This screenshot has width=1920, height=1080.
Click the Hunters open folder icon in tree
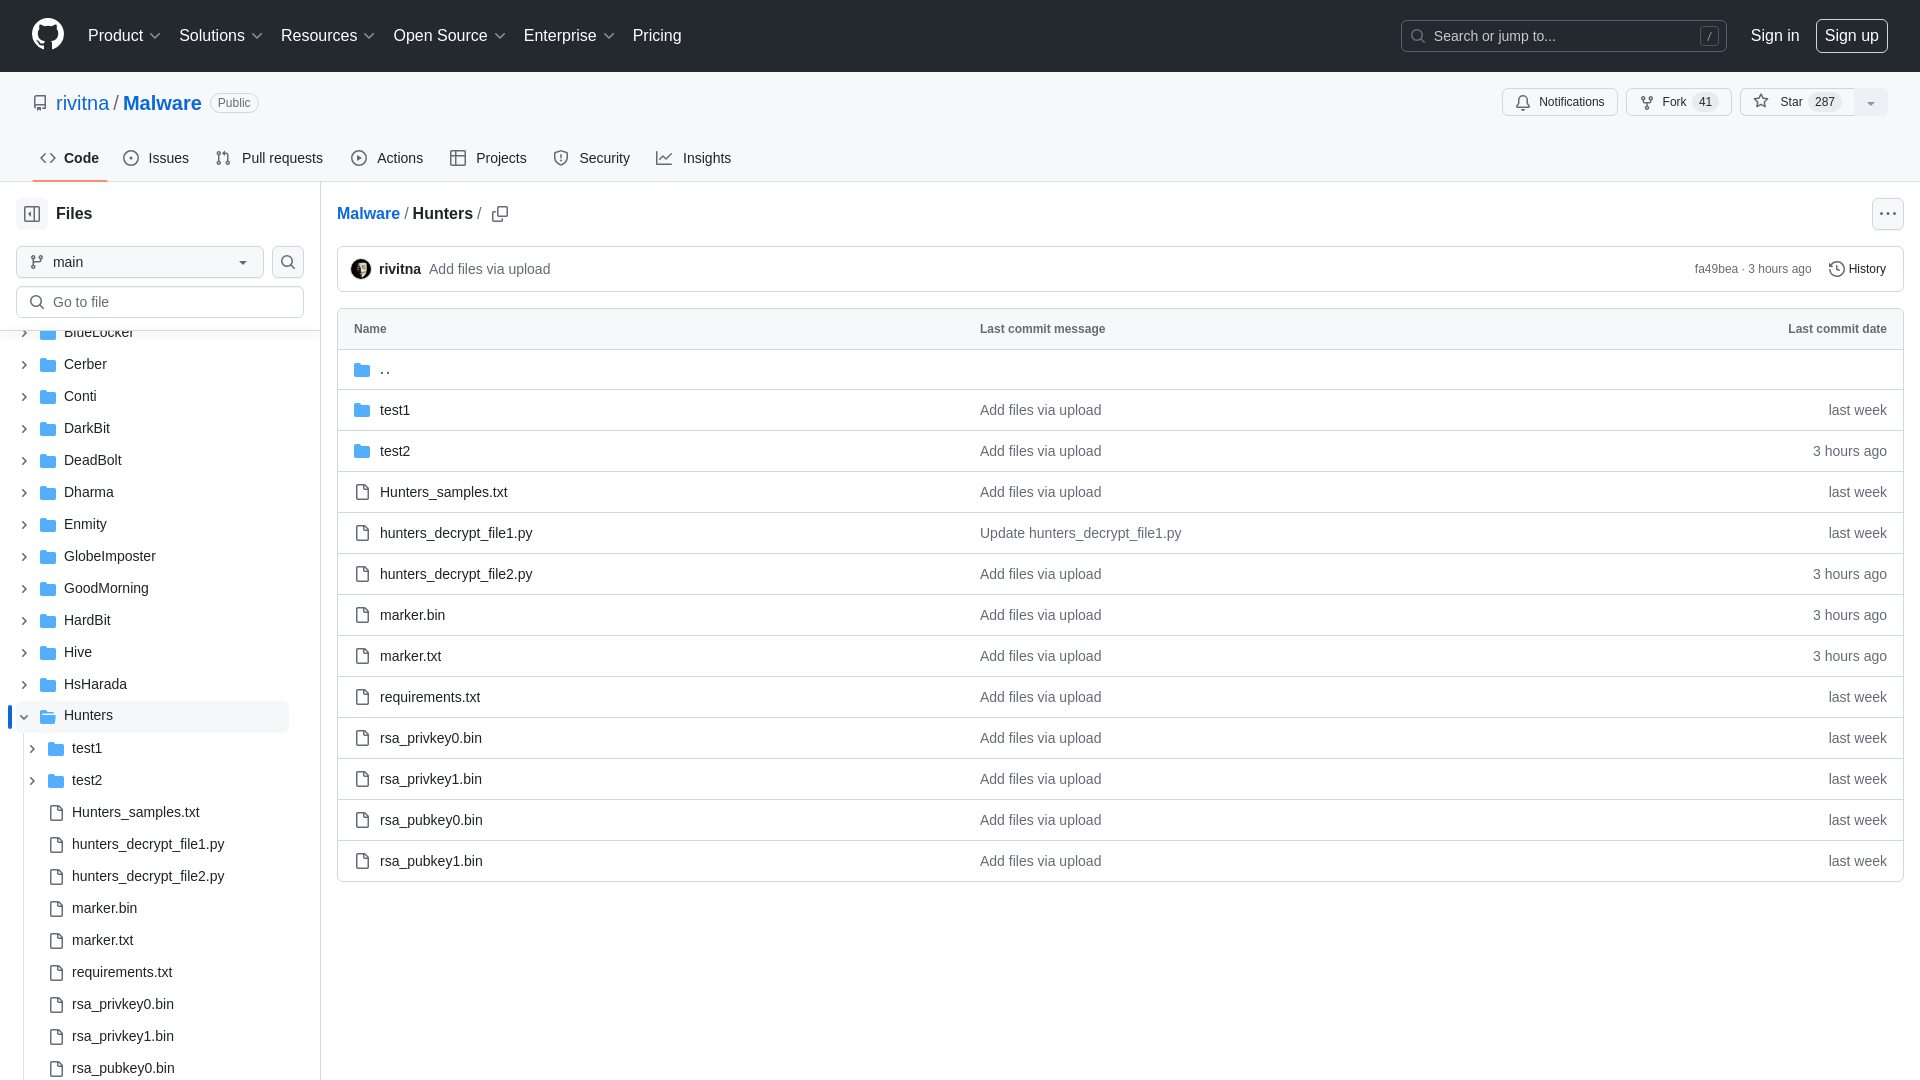pyautogui.click(x=48, y=716)
